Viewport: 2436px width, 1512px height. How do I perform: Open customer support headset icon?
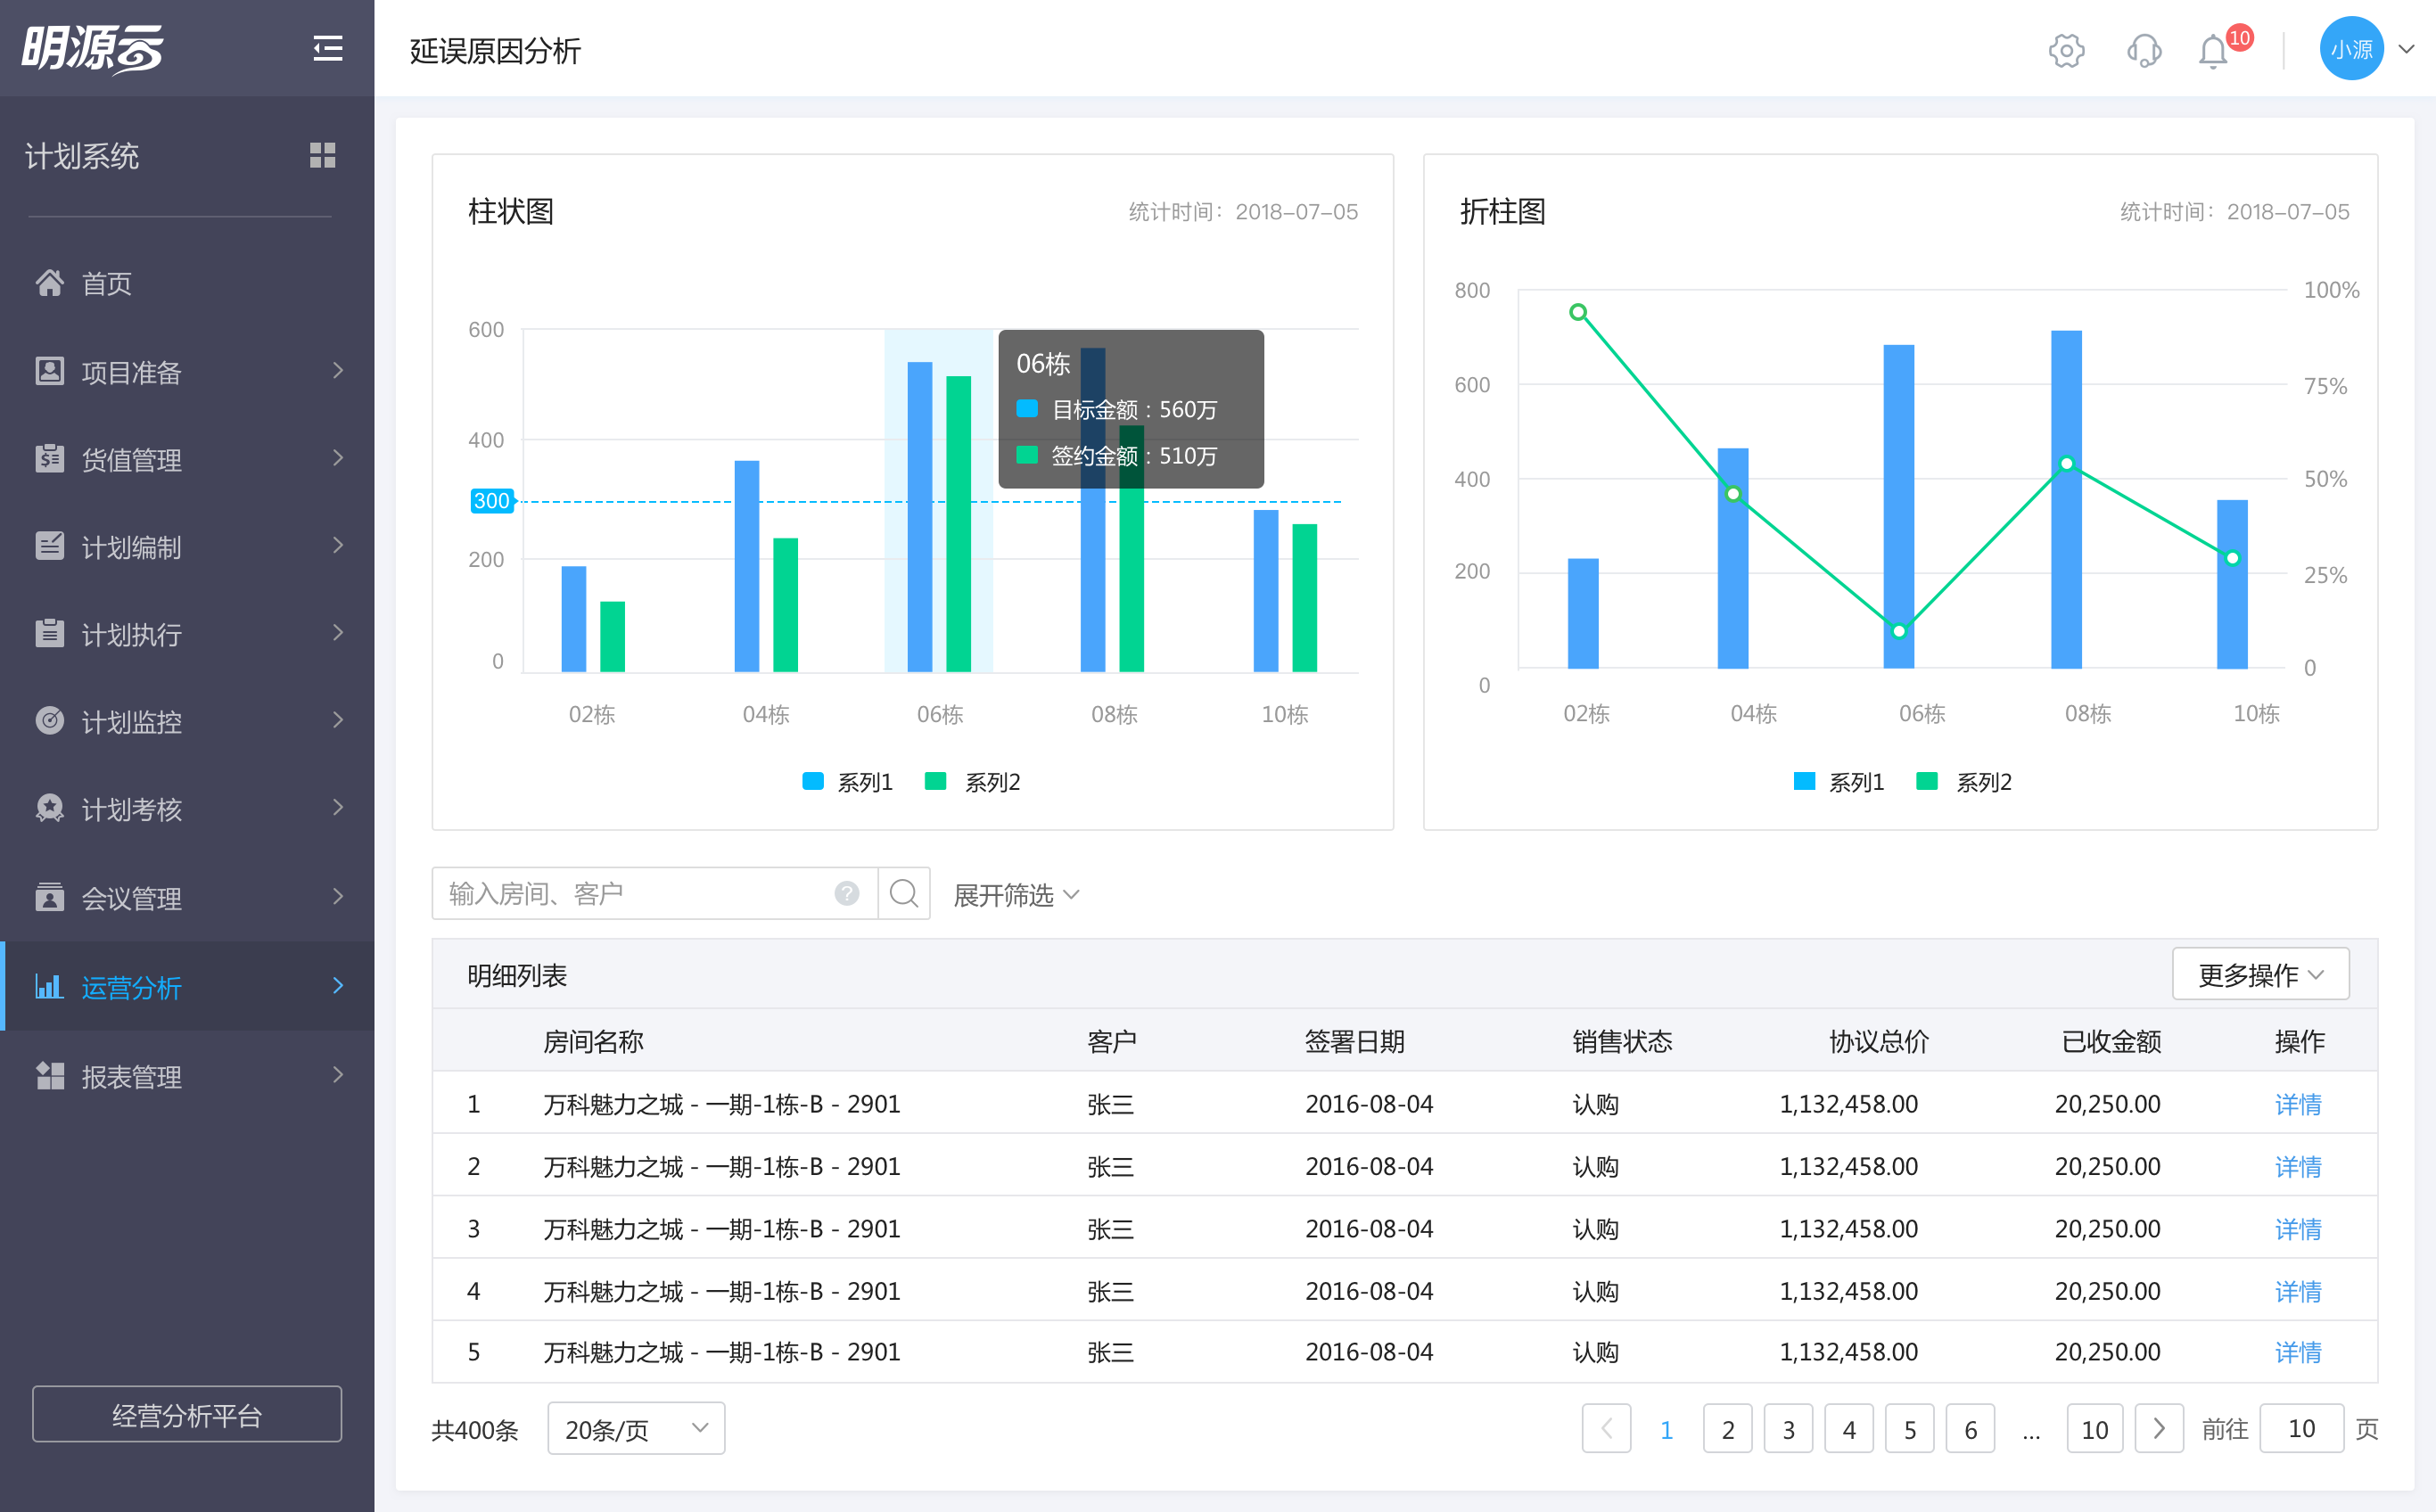pos(2143,50)
